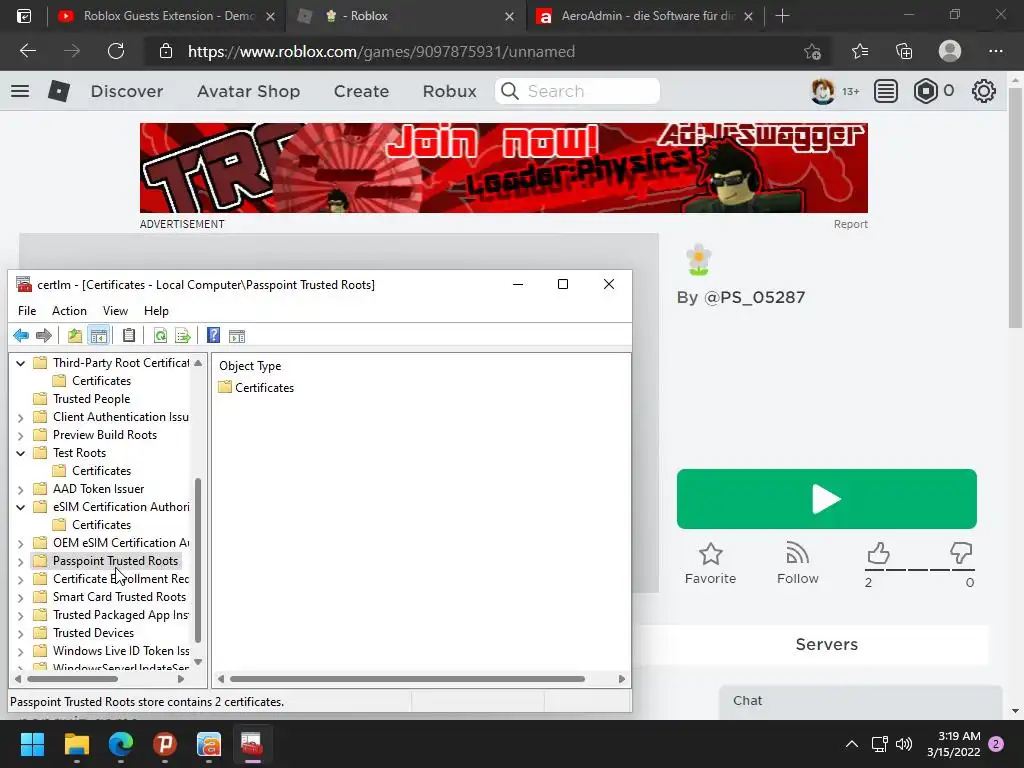The width and height of the screenshot is (1024, 768).
Task: Click the Roblox Search field
Action: 577,91
